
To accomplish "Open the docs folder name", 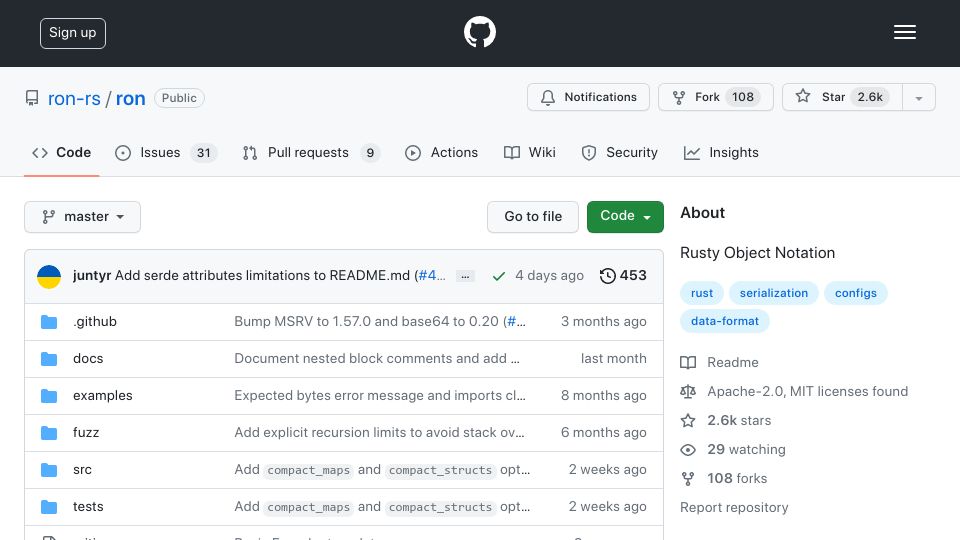I will (x=88, y=359).
